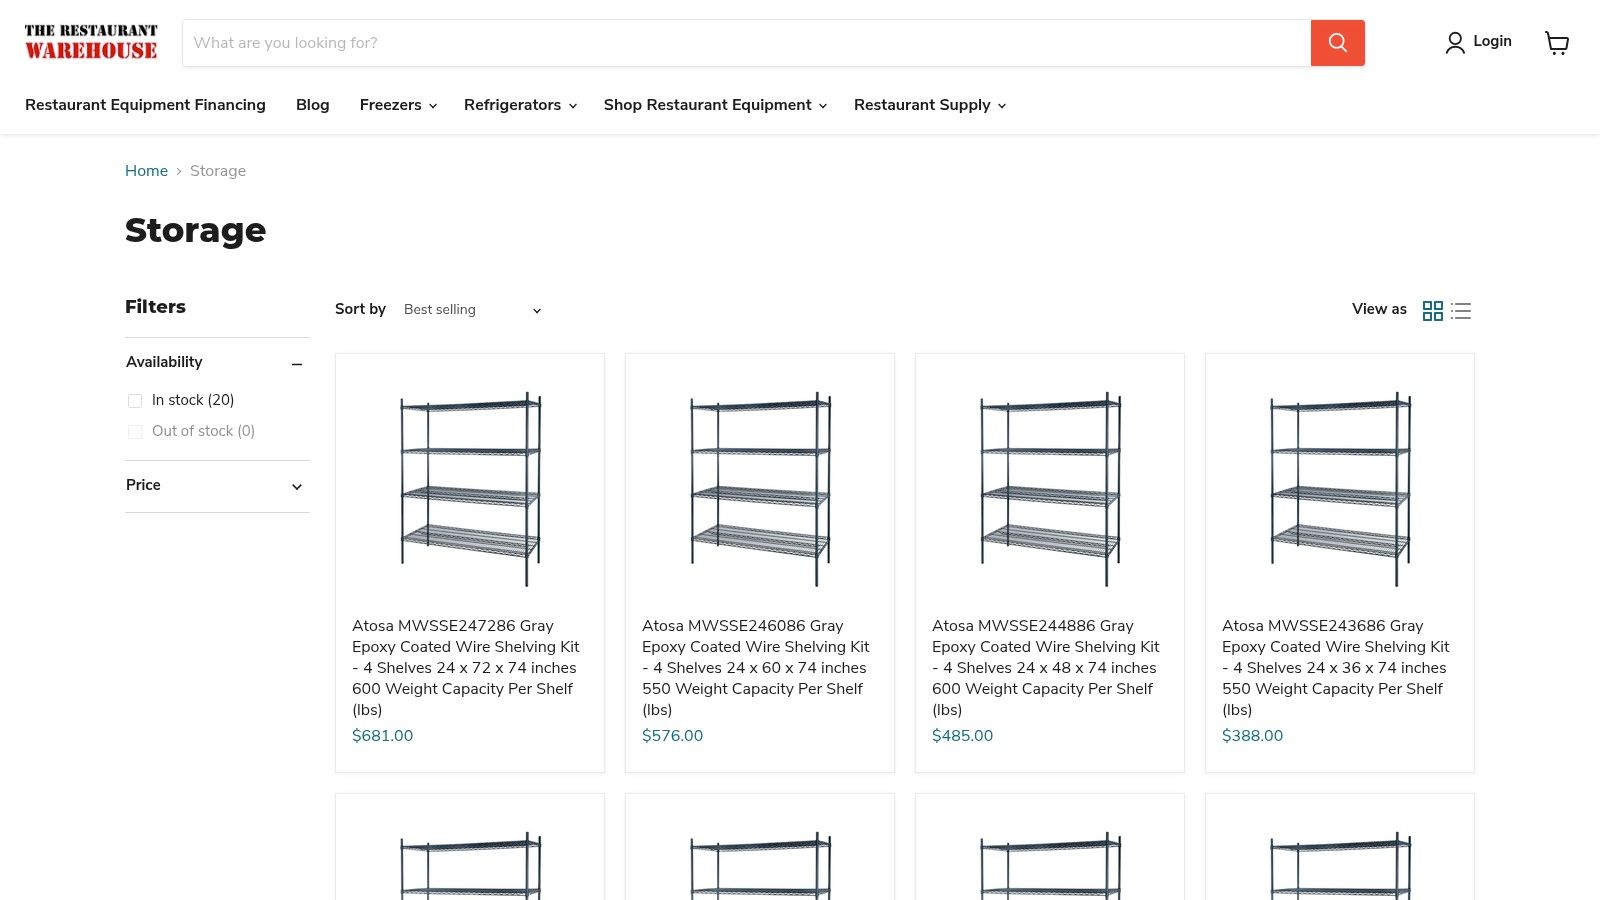
Task: Click the $388.00 price text
Action: [1253, 736]
